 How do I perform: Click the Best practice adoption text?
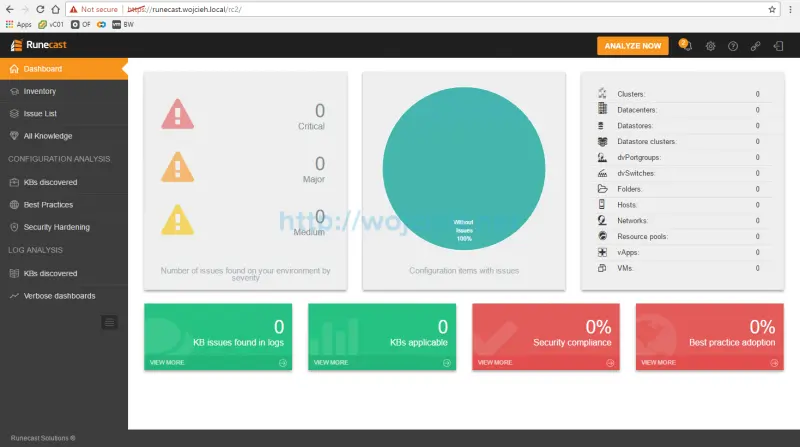pos(732,342)
